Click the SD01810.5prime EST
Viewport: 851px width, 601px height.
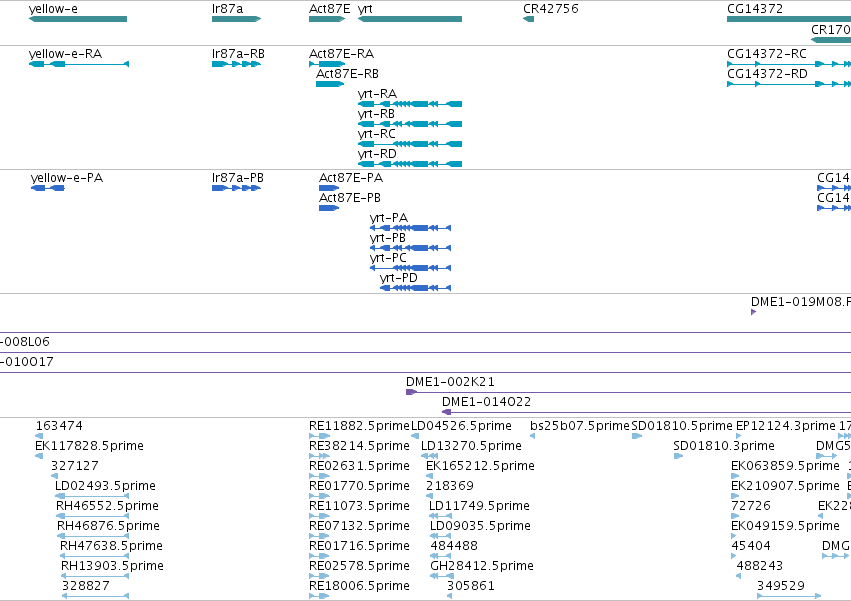point(637,436)
